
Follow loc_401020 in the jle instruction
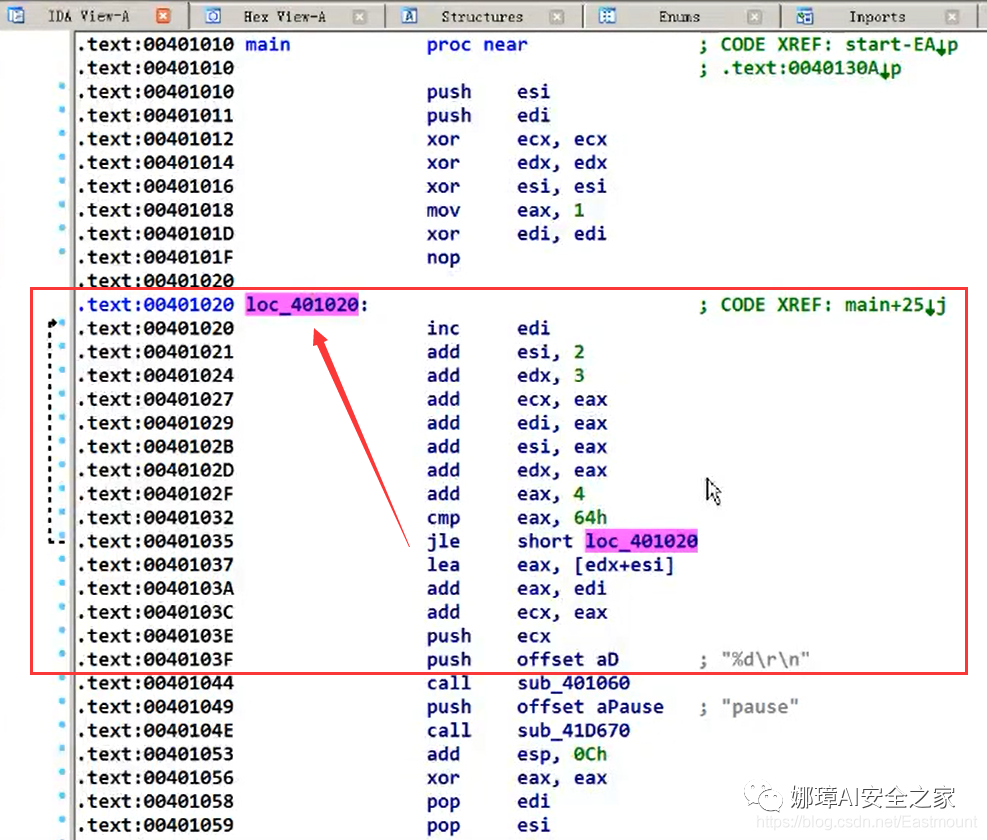point(641,541)
